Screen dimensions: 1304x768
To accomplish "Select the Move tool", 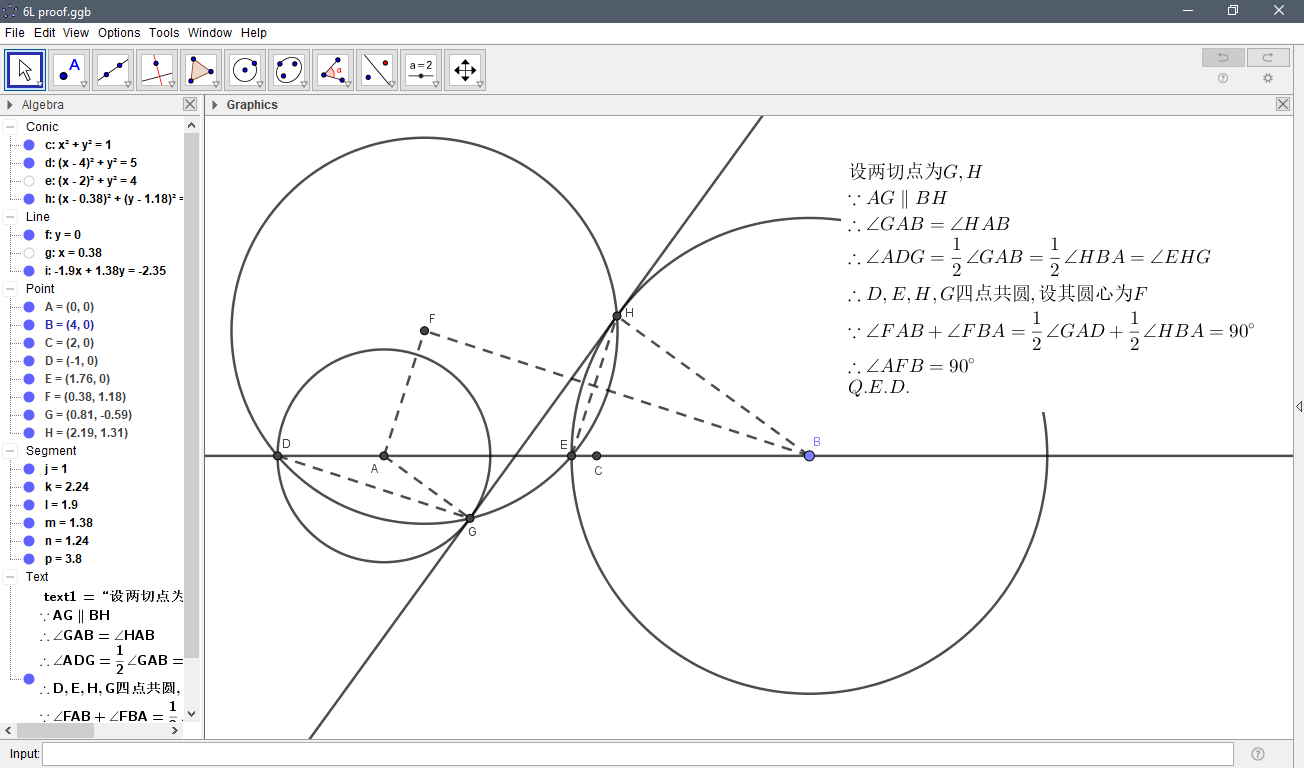I will coord(24,69).
